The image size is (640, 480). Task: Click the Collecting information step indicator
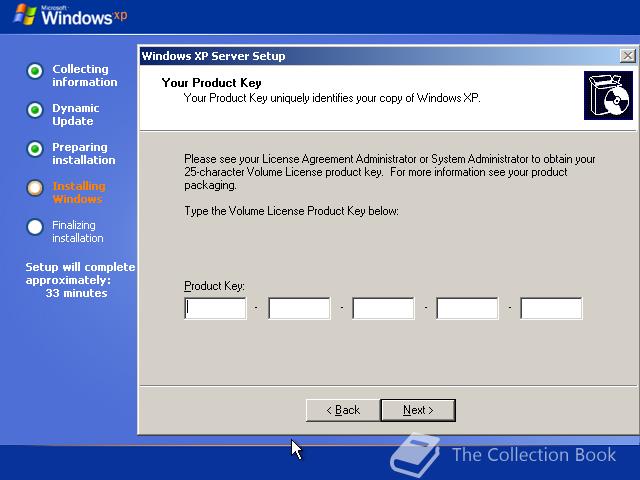pyautogui.click(x=35, y=71)
